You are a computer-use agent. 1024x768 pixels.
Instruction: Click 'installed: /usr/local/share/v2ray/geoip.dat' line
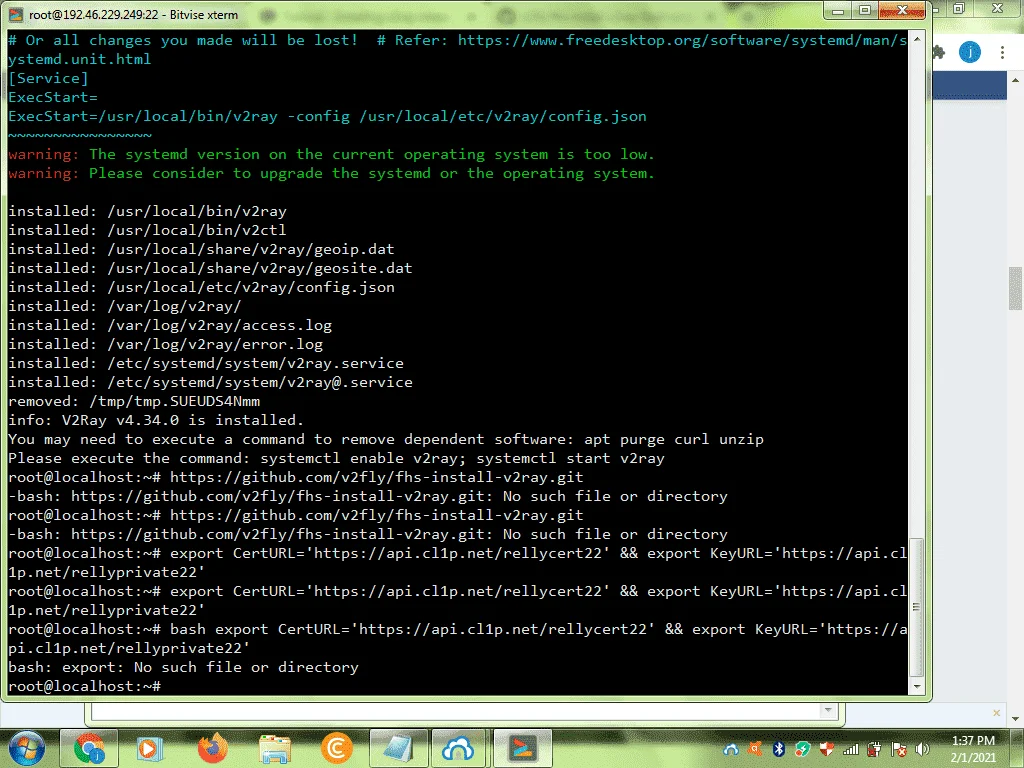(x=201, y=249)
